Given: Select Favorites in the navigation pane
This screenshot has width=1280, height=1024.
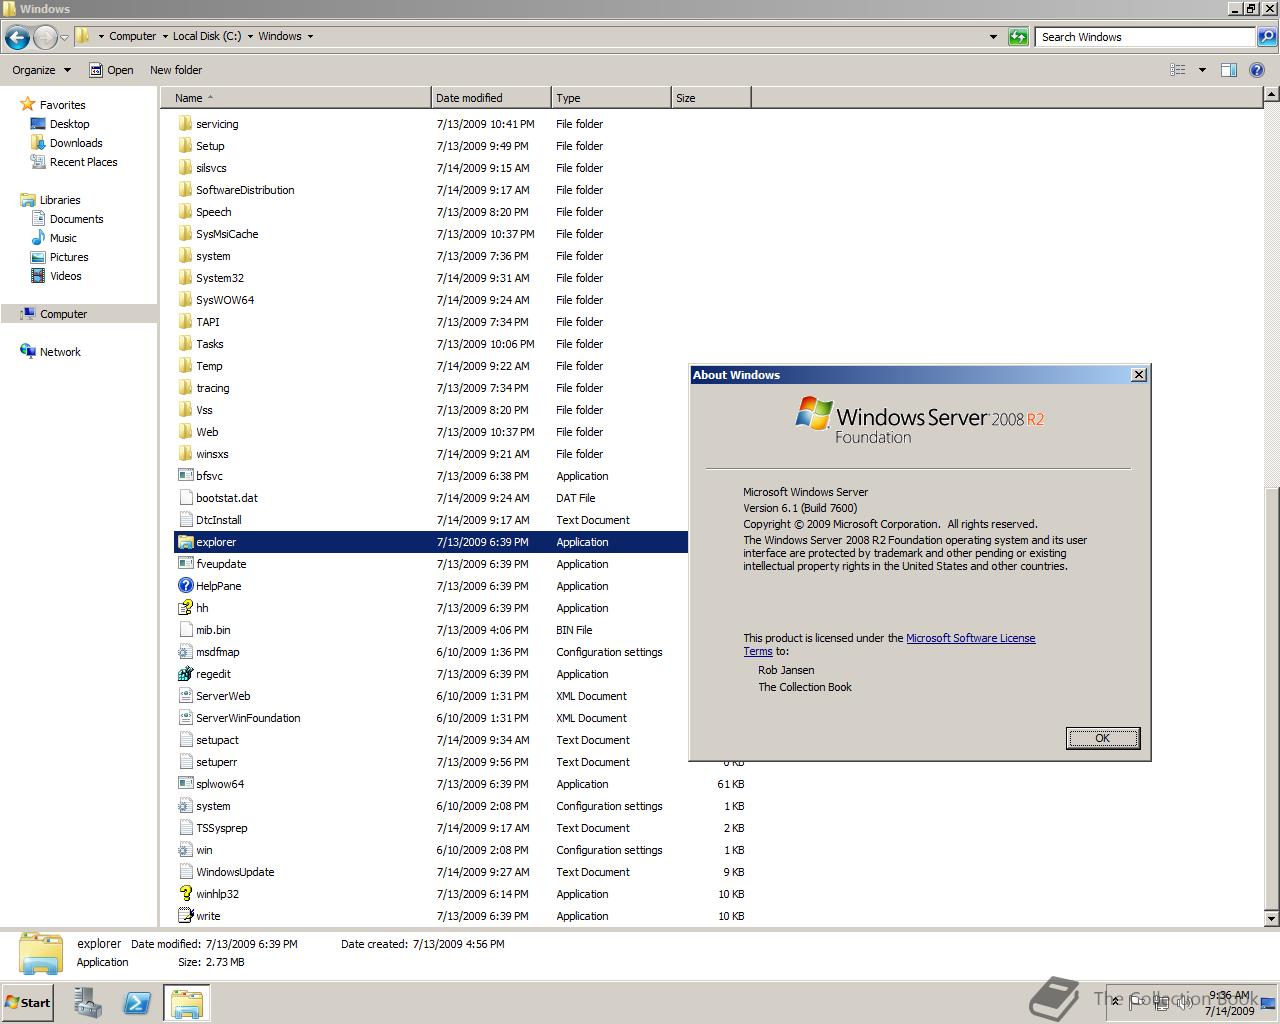Looking at the screenshot, I should [62, 105].
